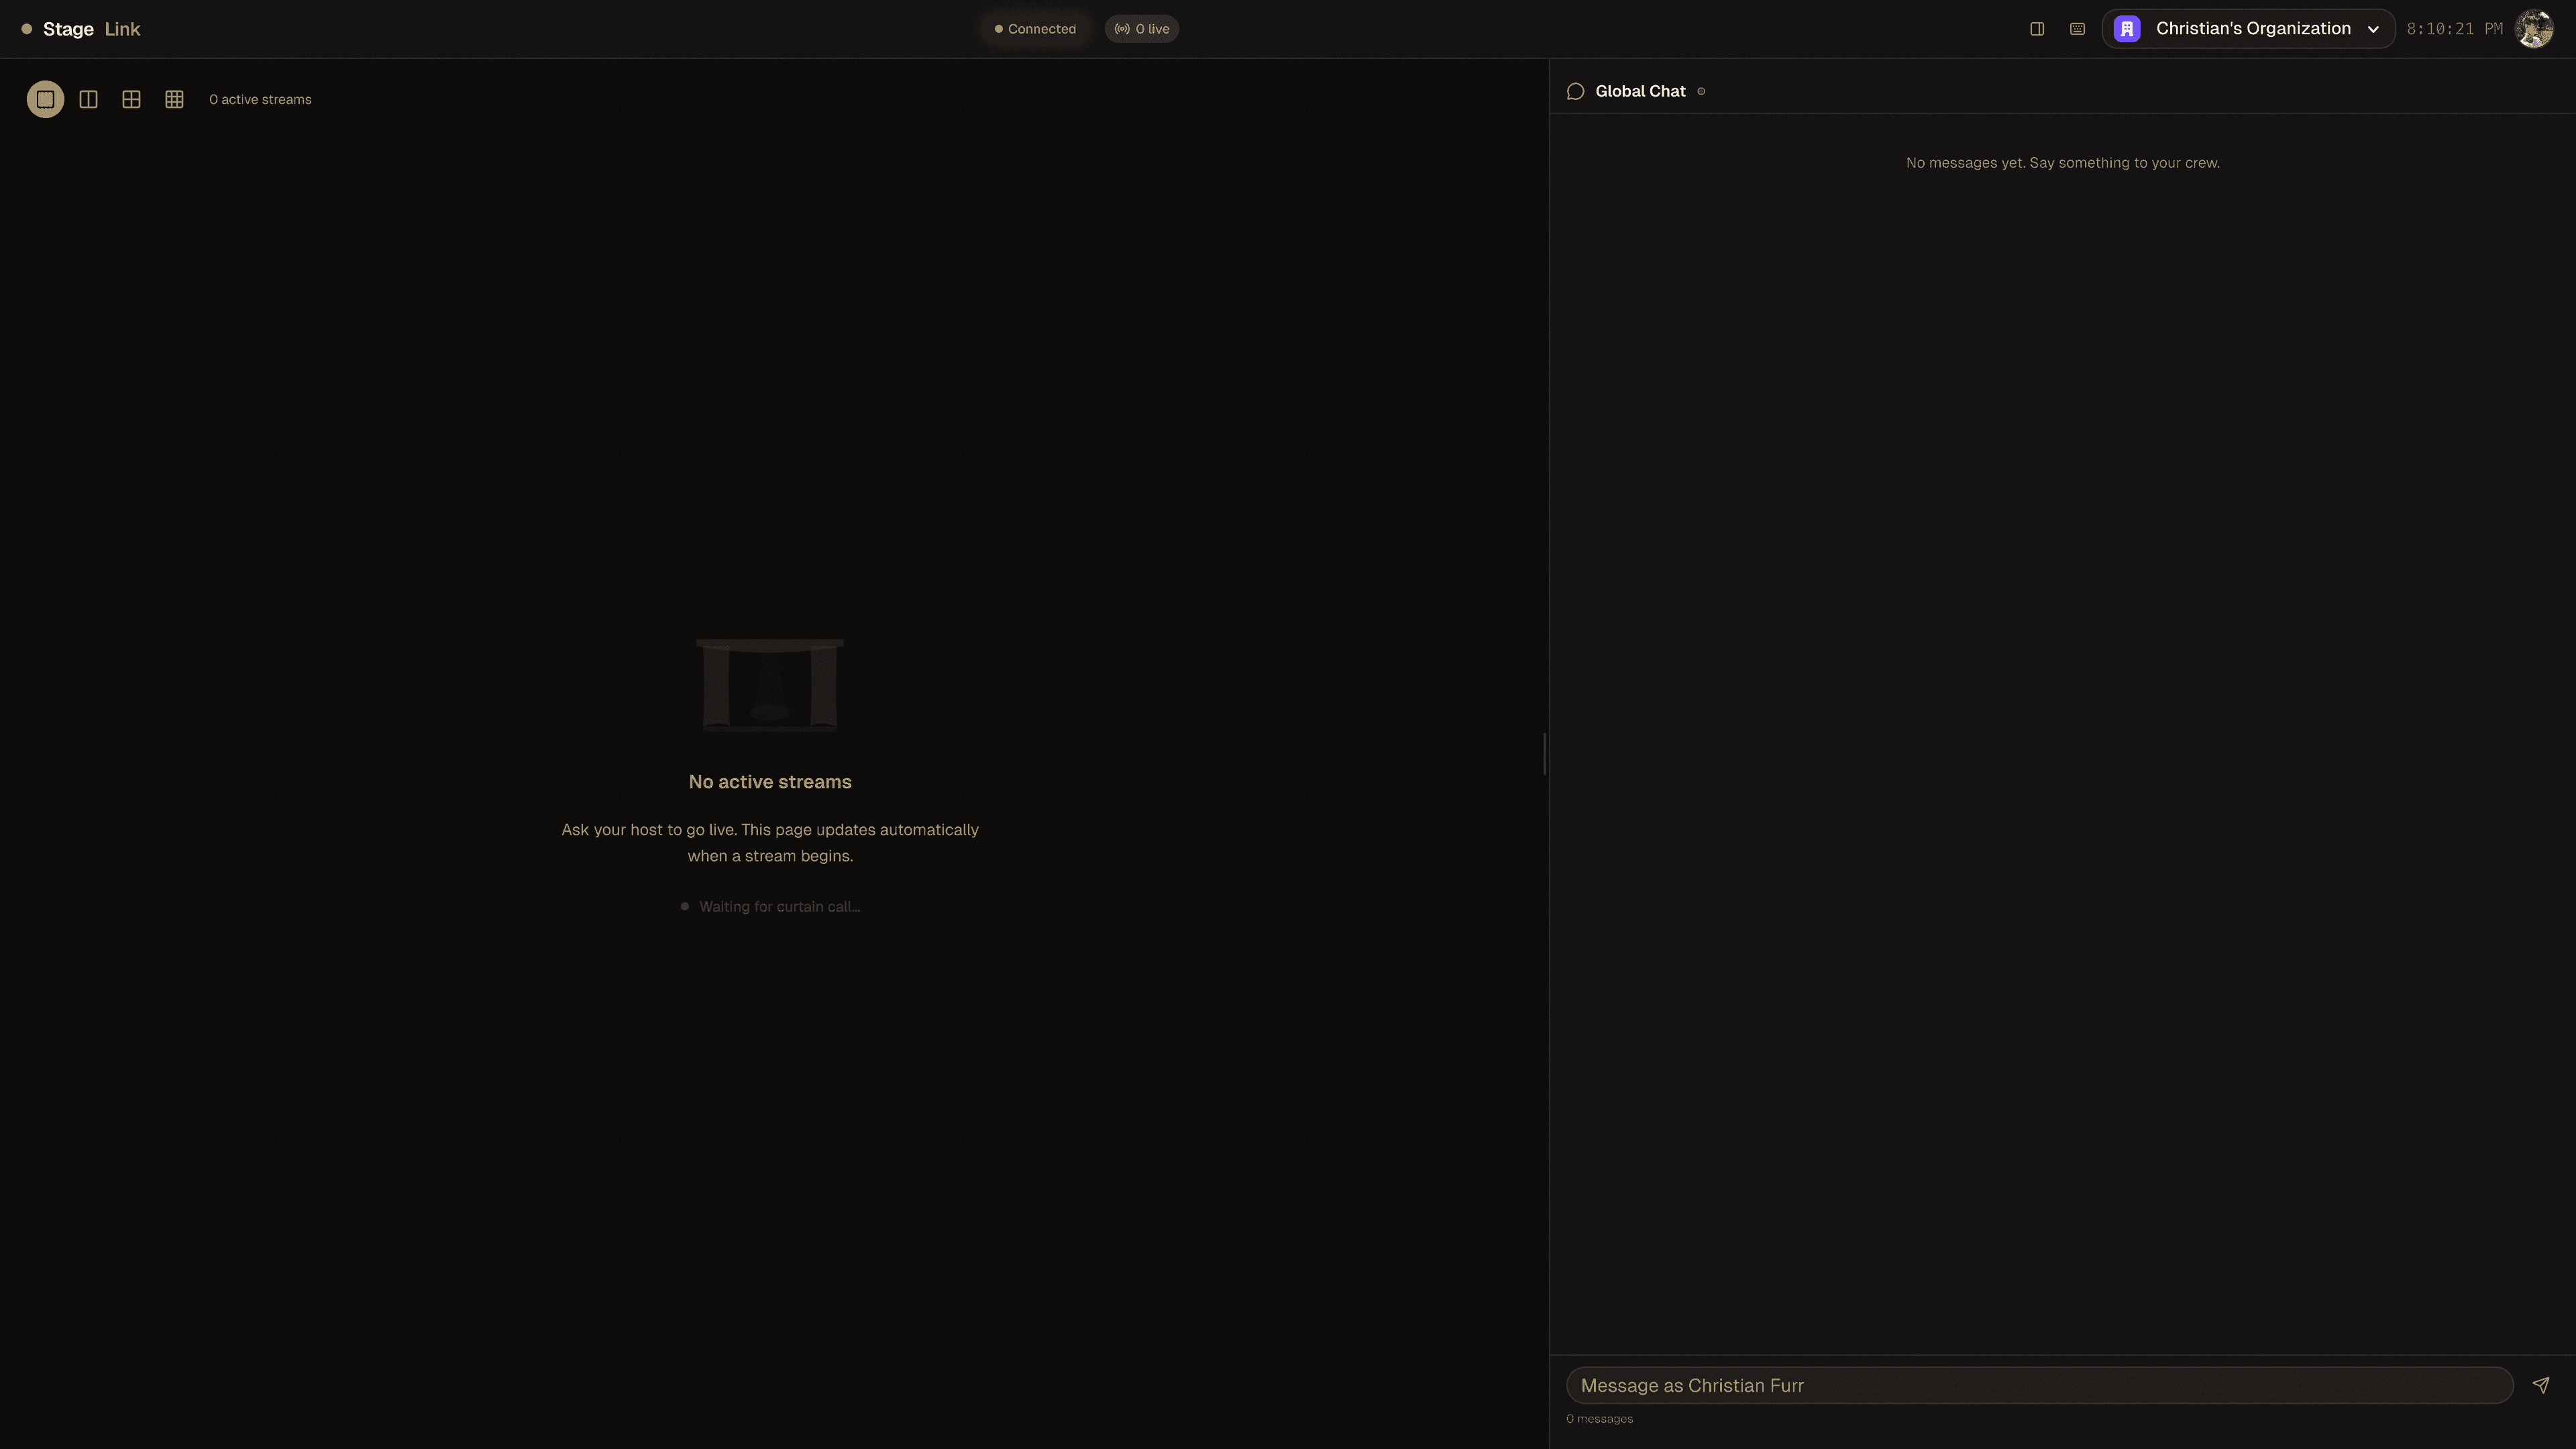Toggle the 0 live broadcast indicator
The width and height of the screenshot is (2576, 1449).
click(x=1141, y=28)
